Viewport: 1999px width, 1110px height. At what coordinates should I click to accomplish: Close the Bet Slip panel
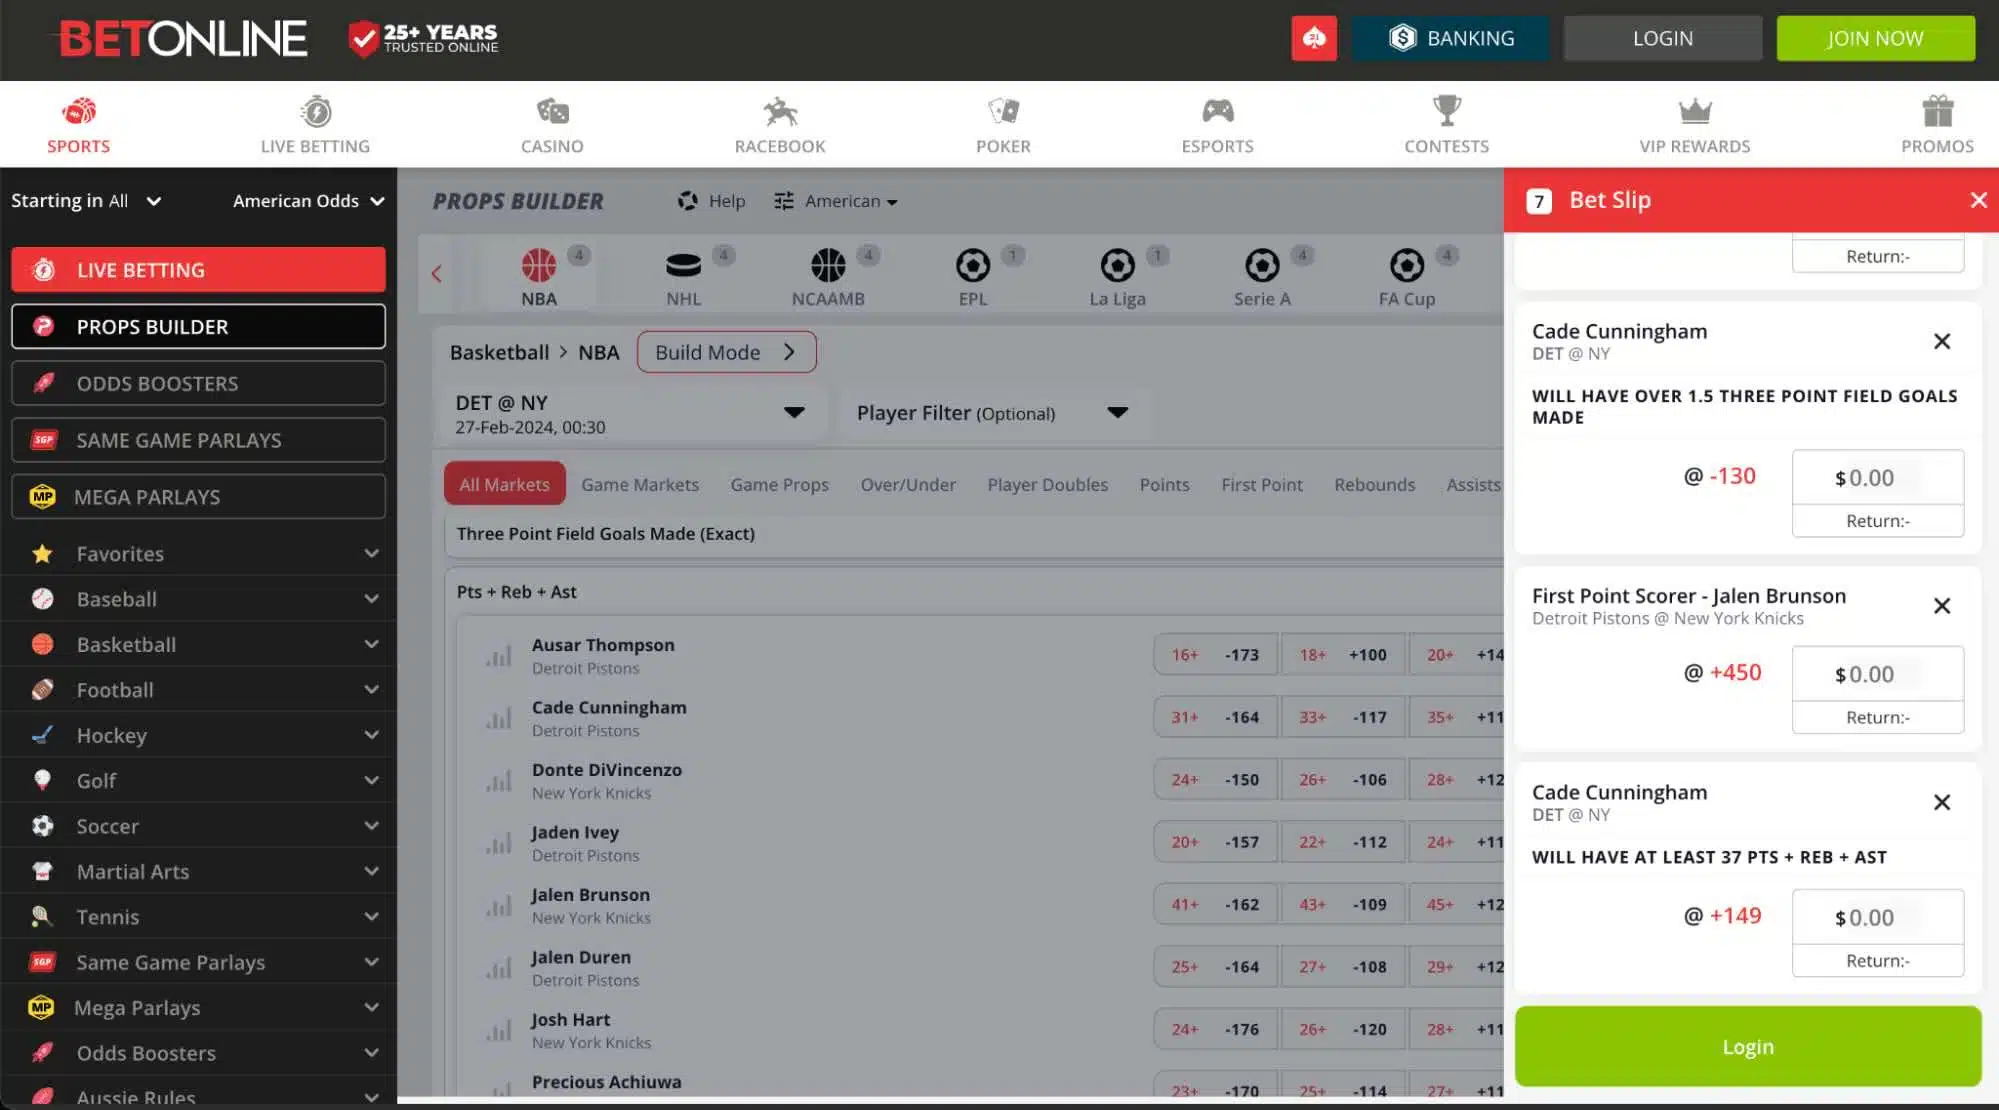(1978, 200)
